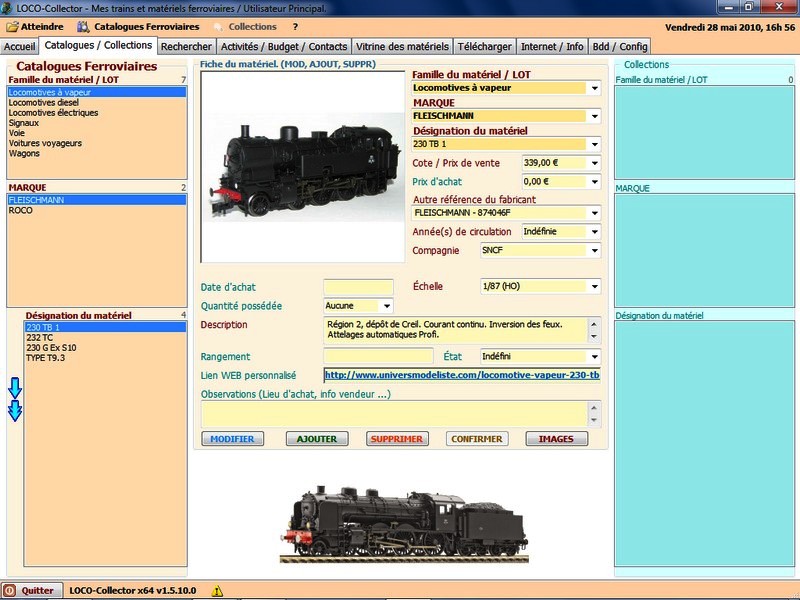Click the Observations text area
The height and width of the screenshot is (600, 800).
(x=395, y=414)
